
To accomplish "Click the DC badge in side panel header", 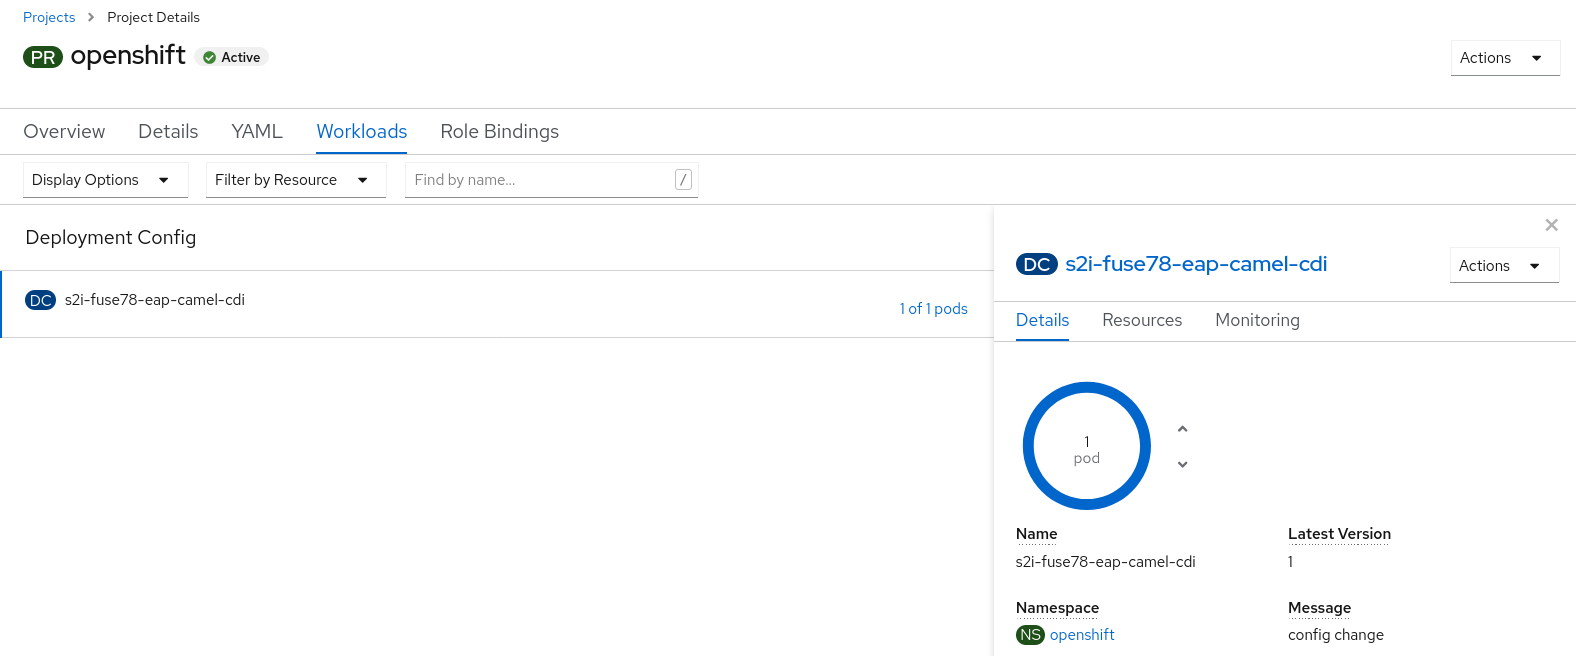I will [1036, 265].
